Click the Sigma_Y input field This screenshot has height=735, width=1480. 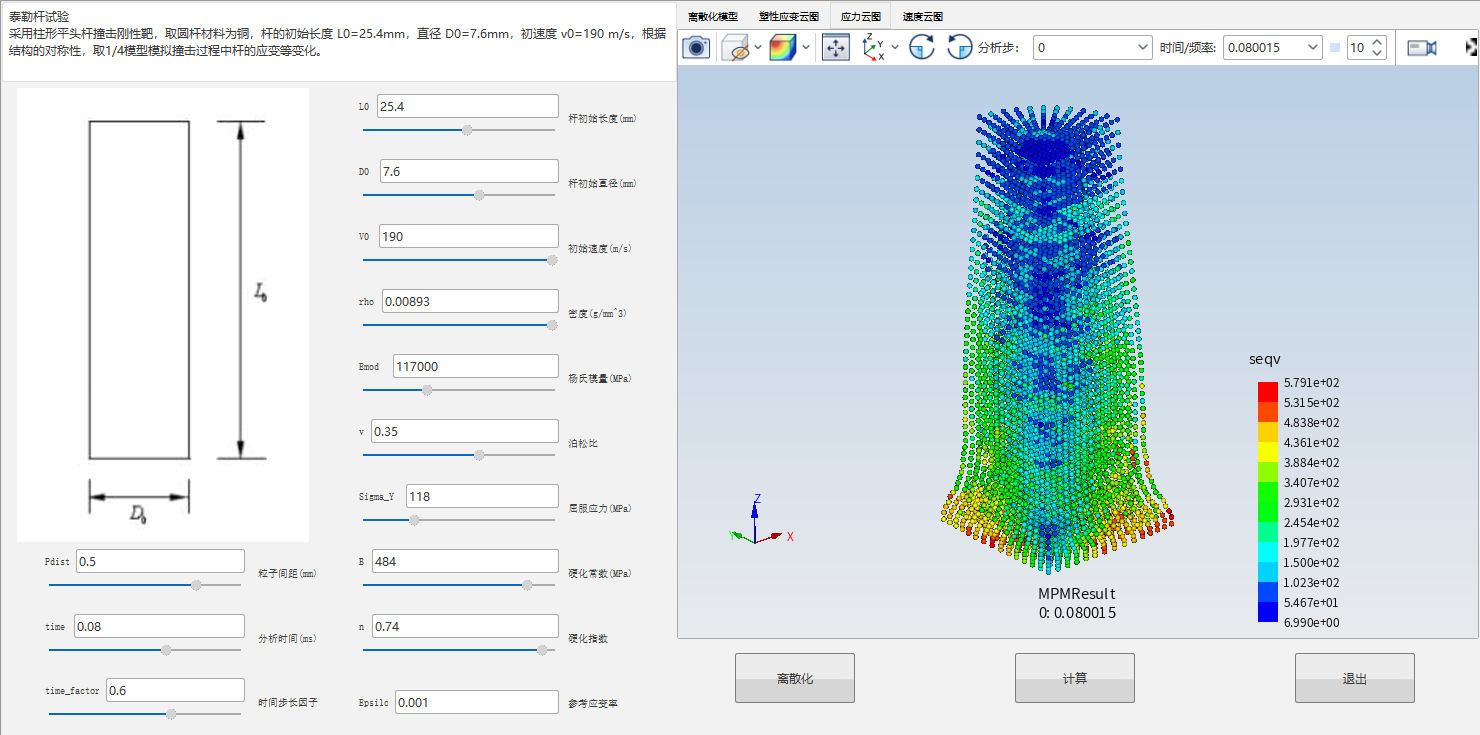pyautogui.click(x=482, y=496)
